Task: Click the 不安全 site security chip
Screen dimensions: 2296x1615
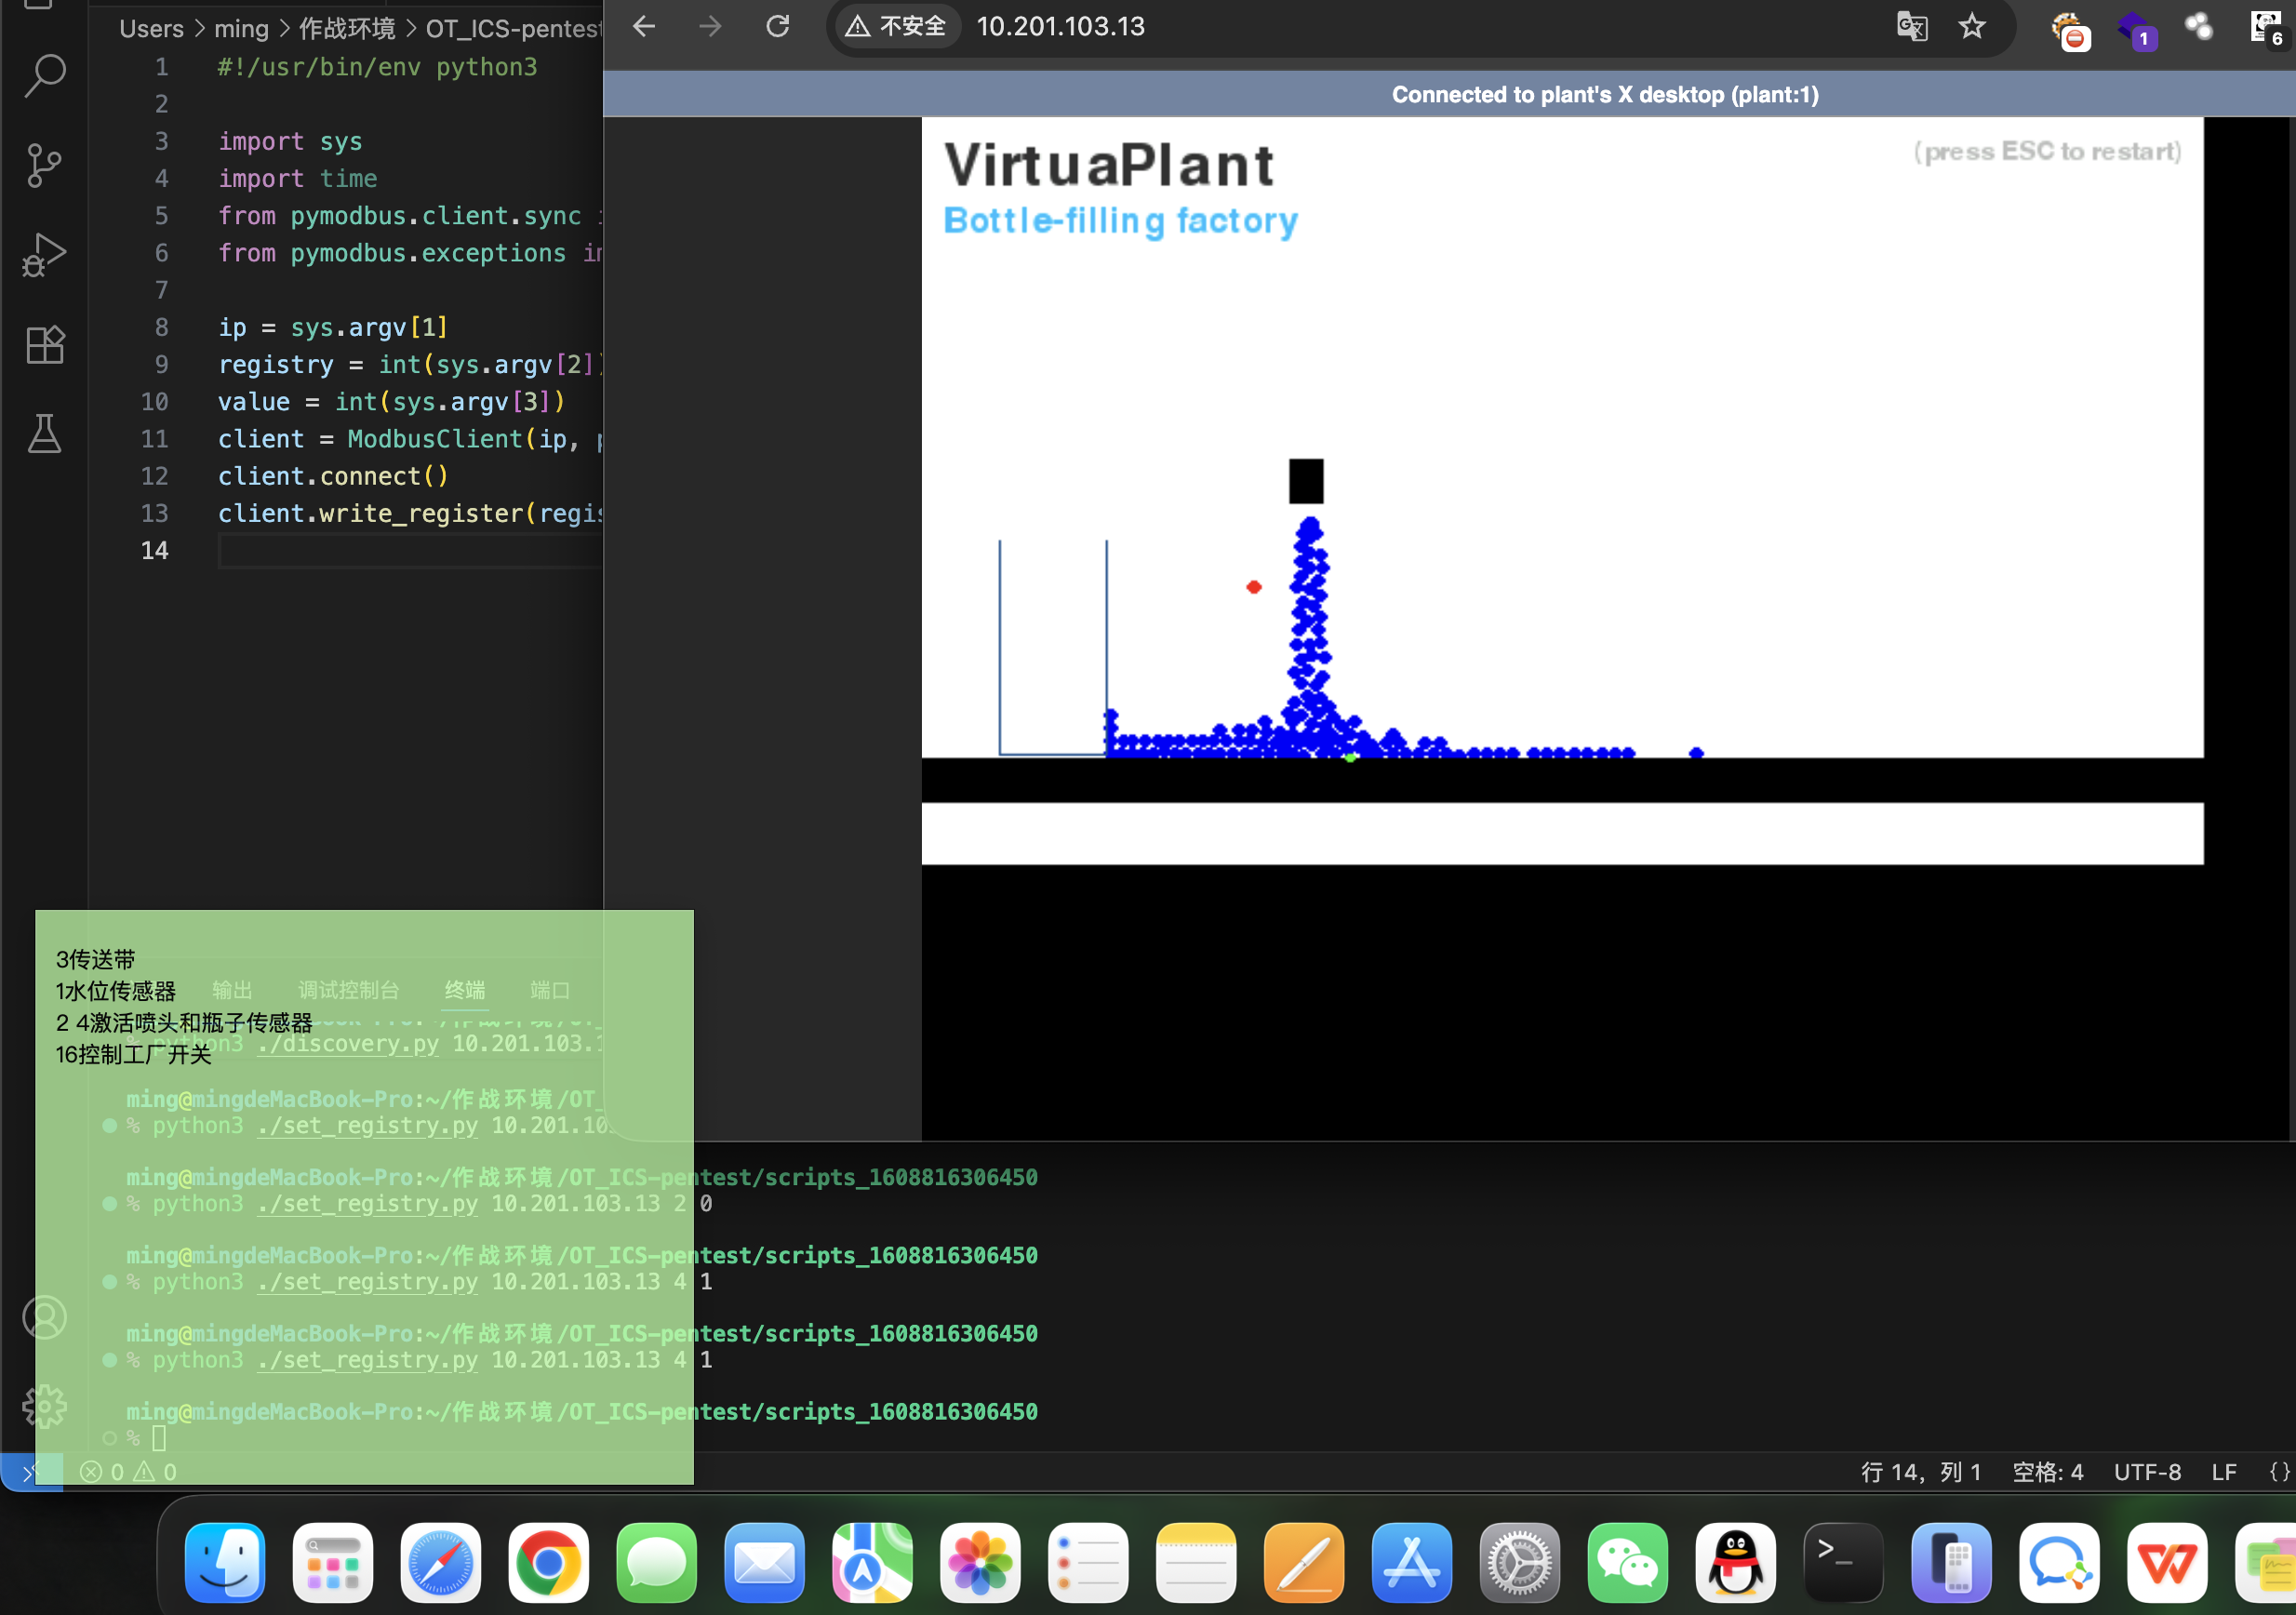Action: click(896, 27)
